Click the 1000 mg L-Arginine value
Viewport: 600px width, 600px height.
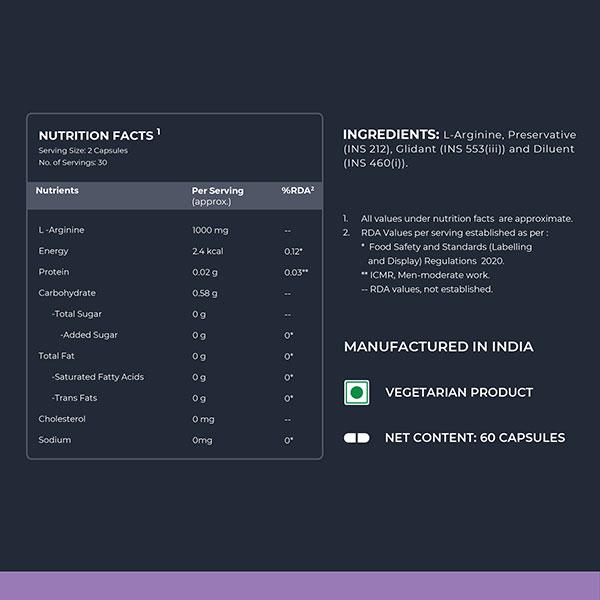(x=210, y=230)
